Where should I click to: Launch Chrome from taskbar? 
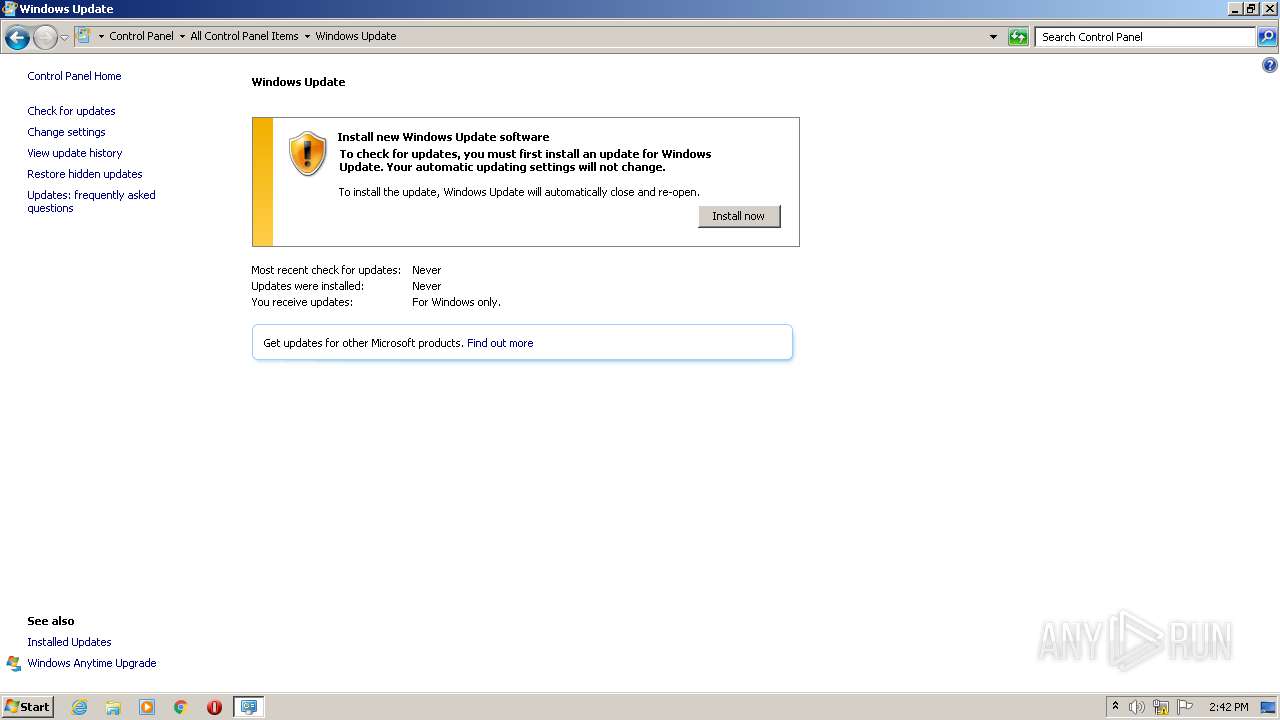coord(180,707)
